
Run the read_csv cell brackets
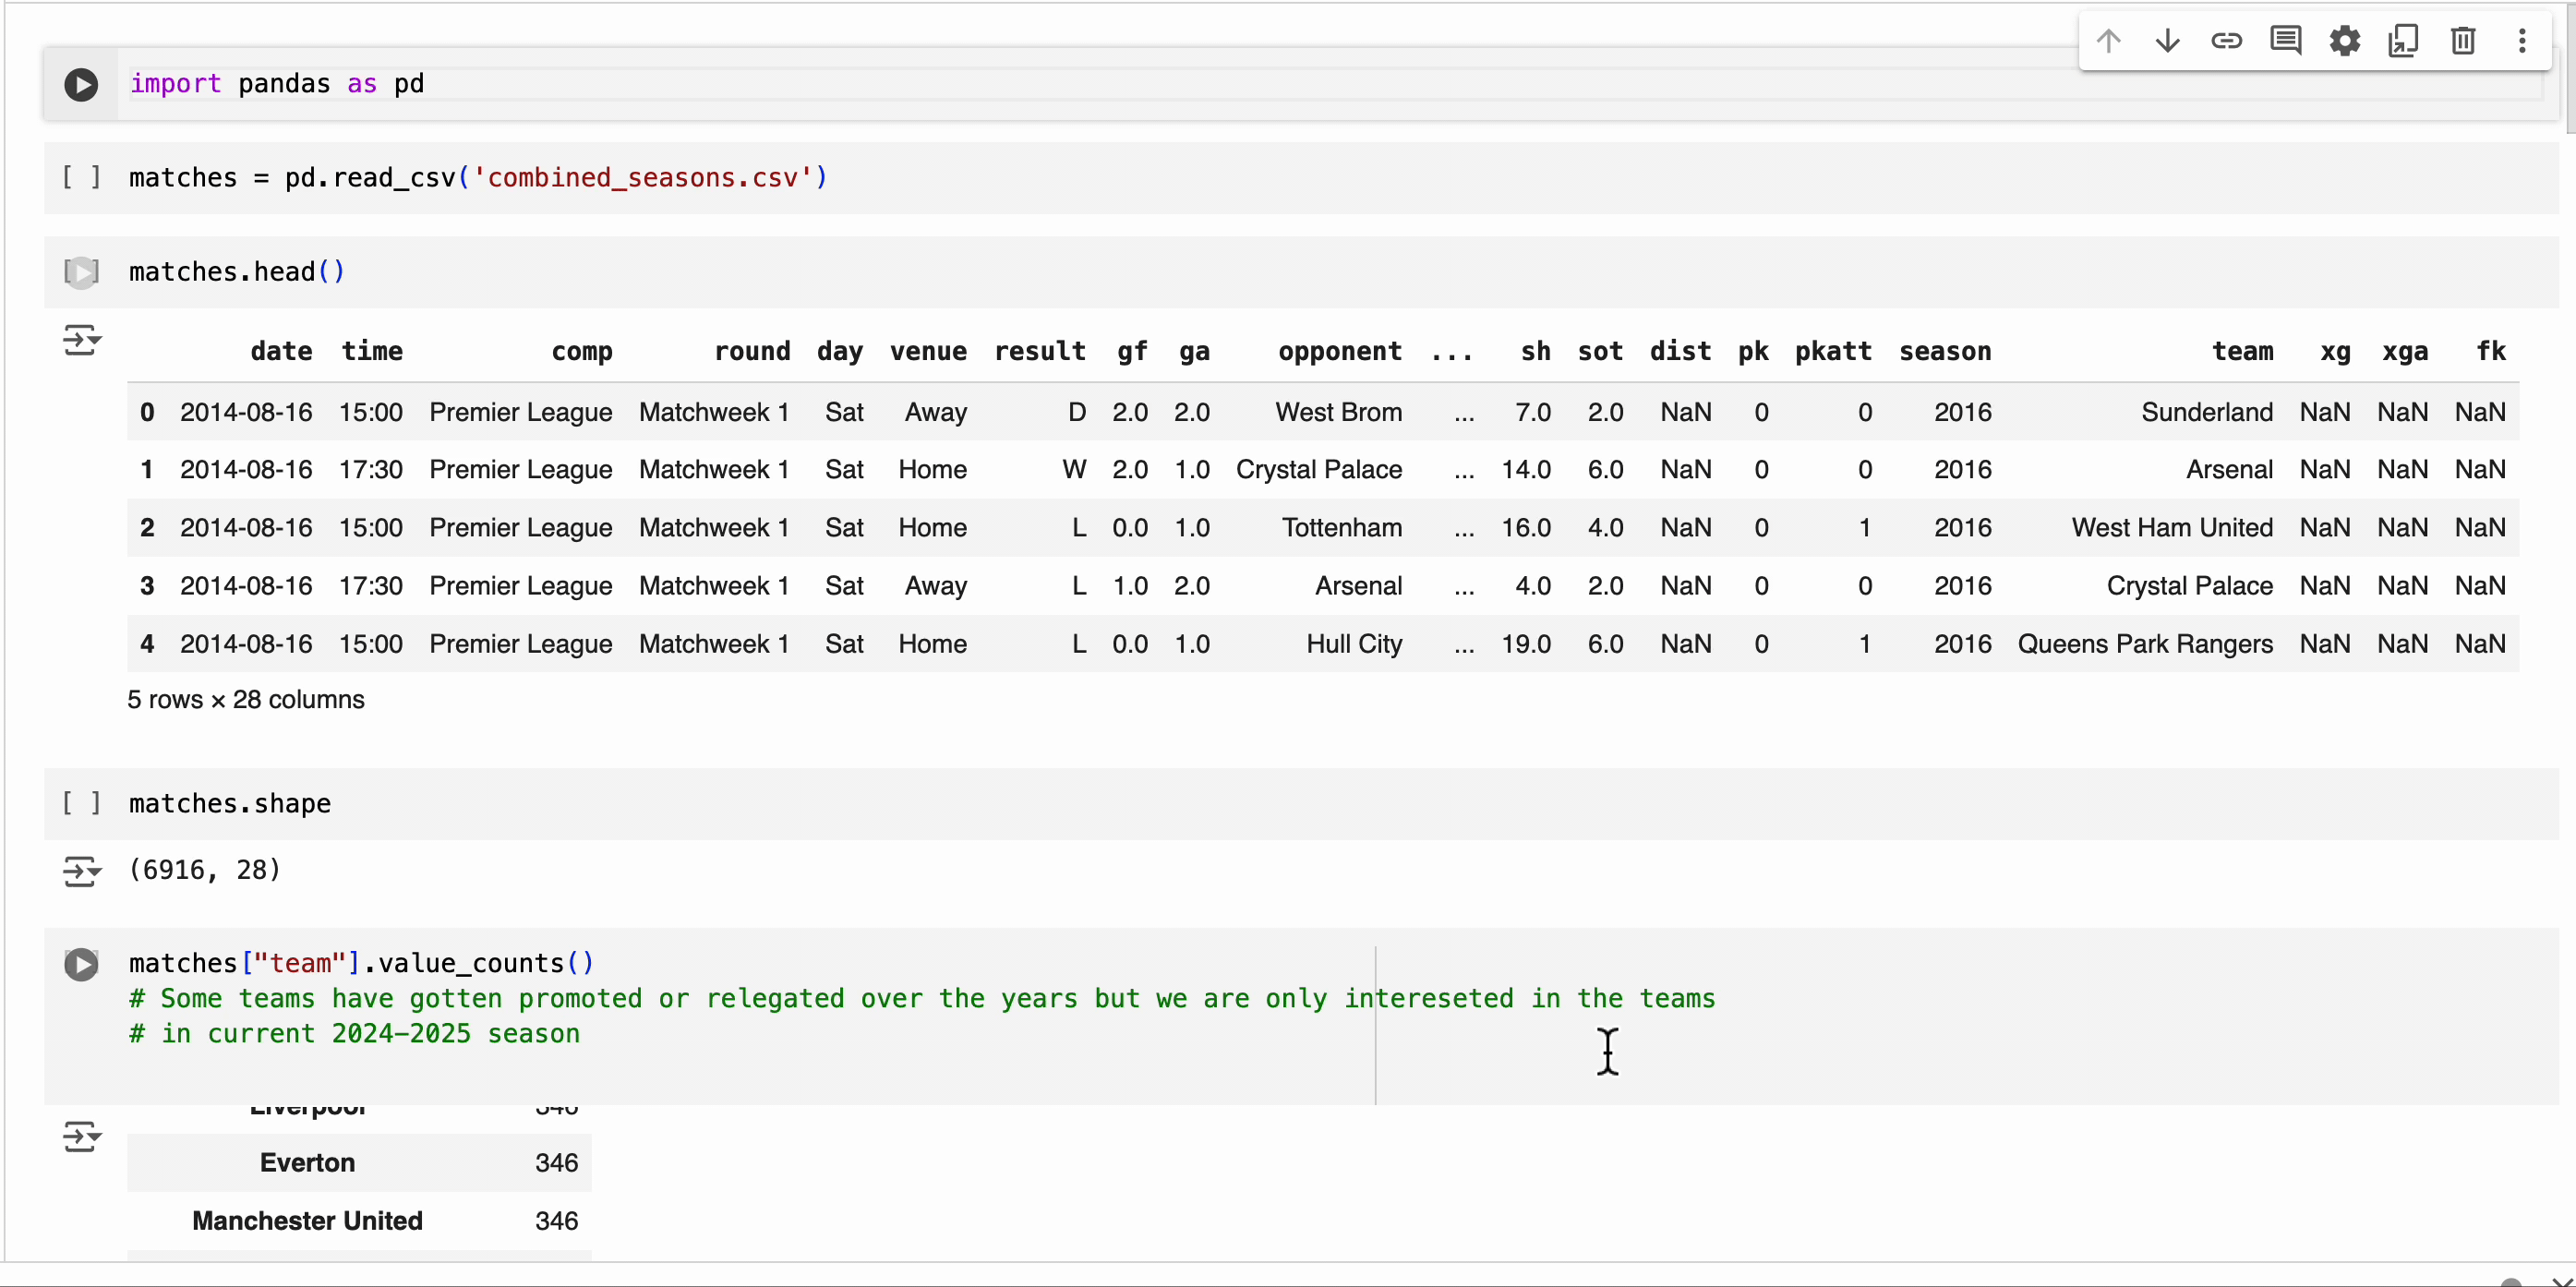[81, 178]
